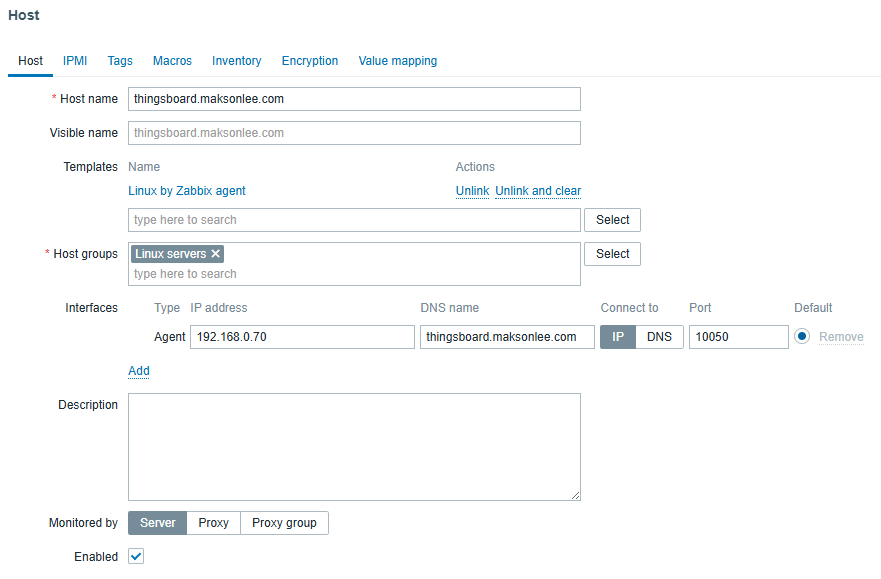
Task: Open the Inventory tab
Action: (237, 61)
